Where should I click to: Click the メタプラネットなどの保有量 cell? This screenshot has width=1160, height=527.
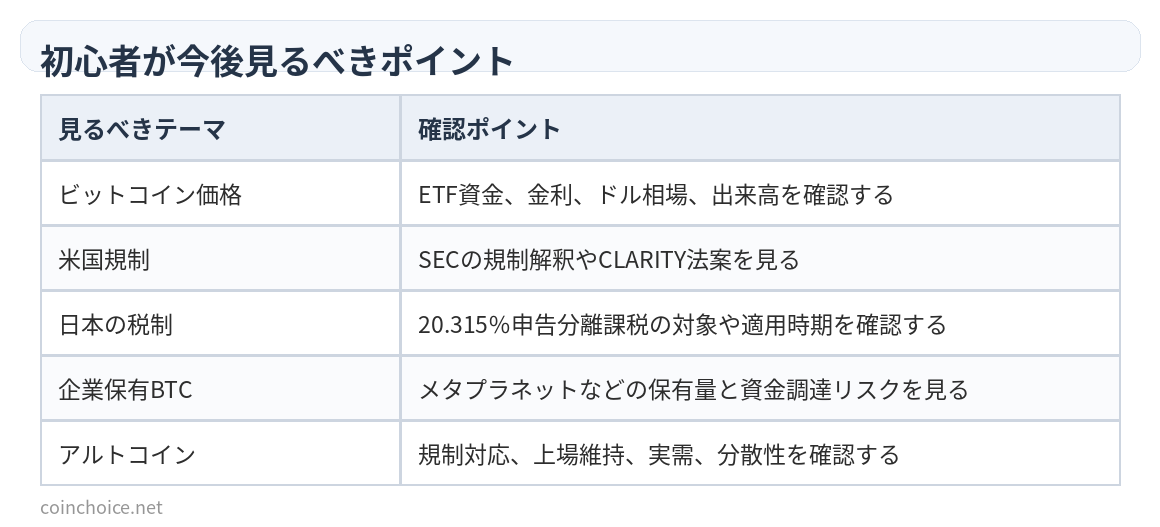[x=760, y=389]
